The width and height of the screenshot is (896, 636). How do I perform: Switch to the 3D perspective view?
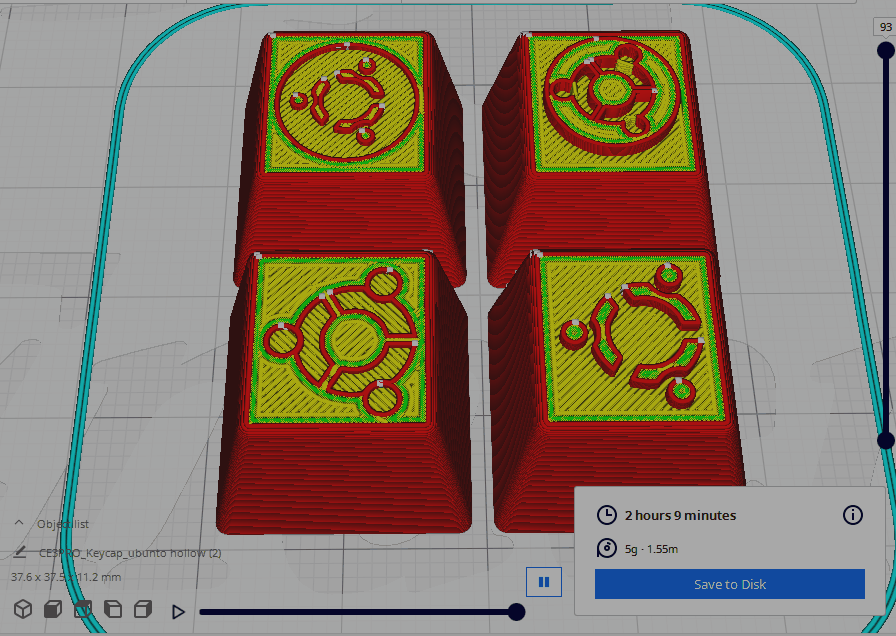click(22, 609)
